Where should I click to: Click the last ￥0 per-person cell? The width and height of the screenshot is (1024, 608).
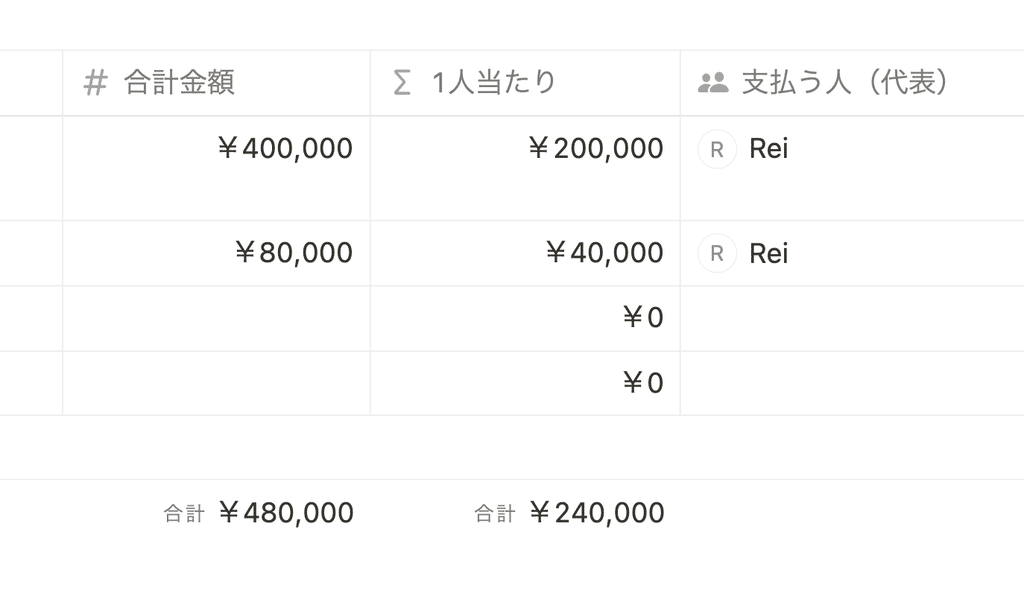coord(525,383)
